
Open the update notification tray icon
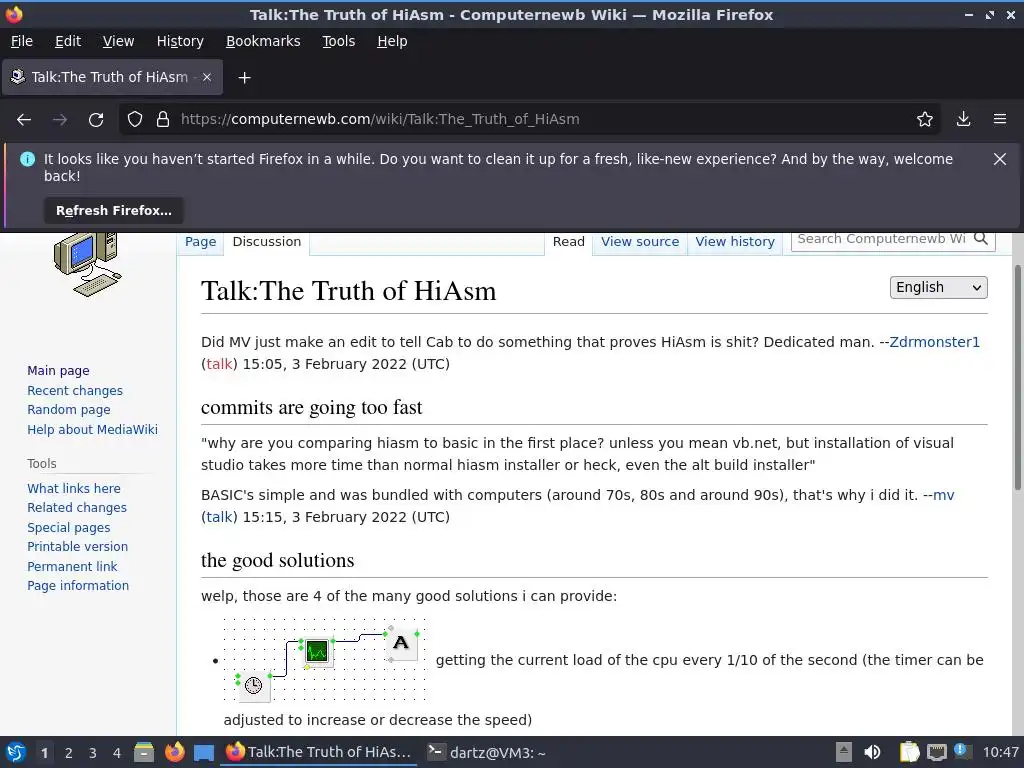pos(961,751)
